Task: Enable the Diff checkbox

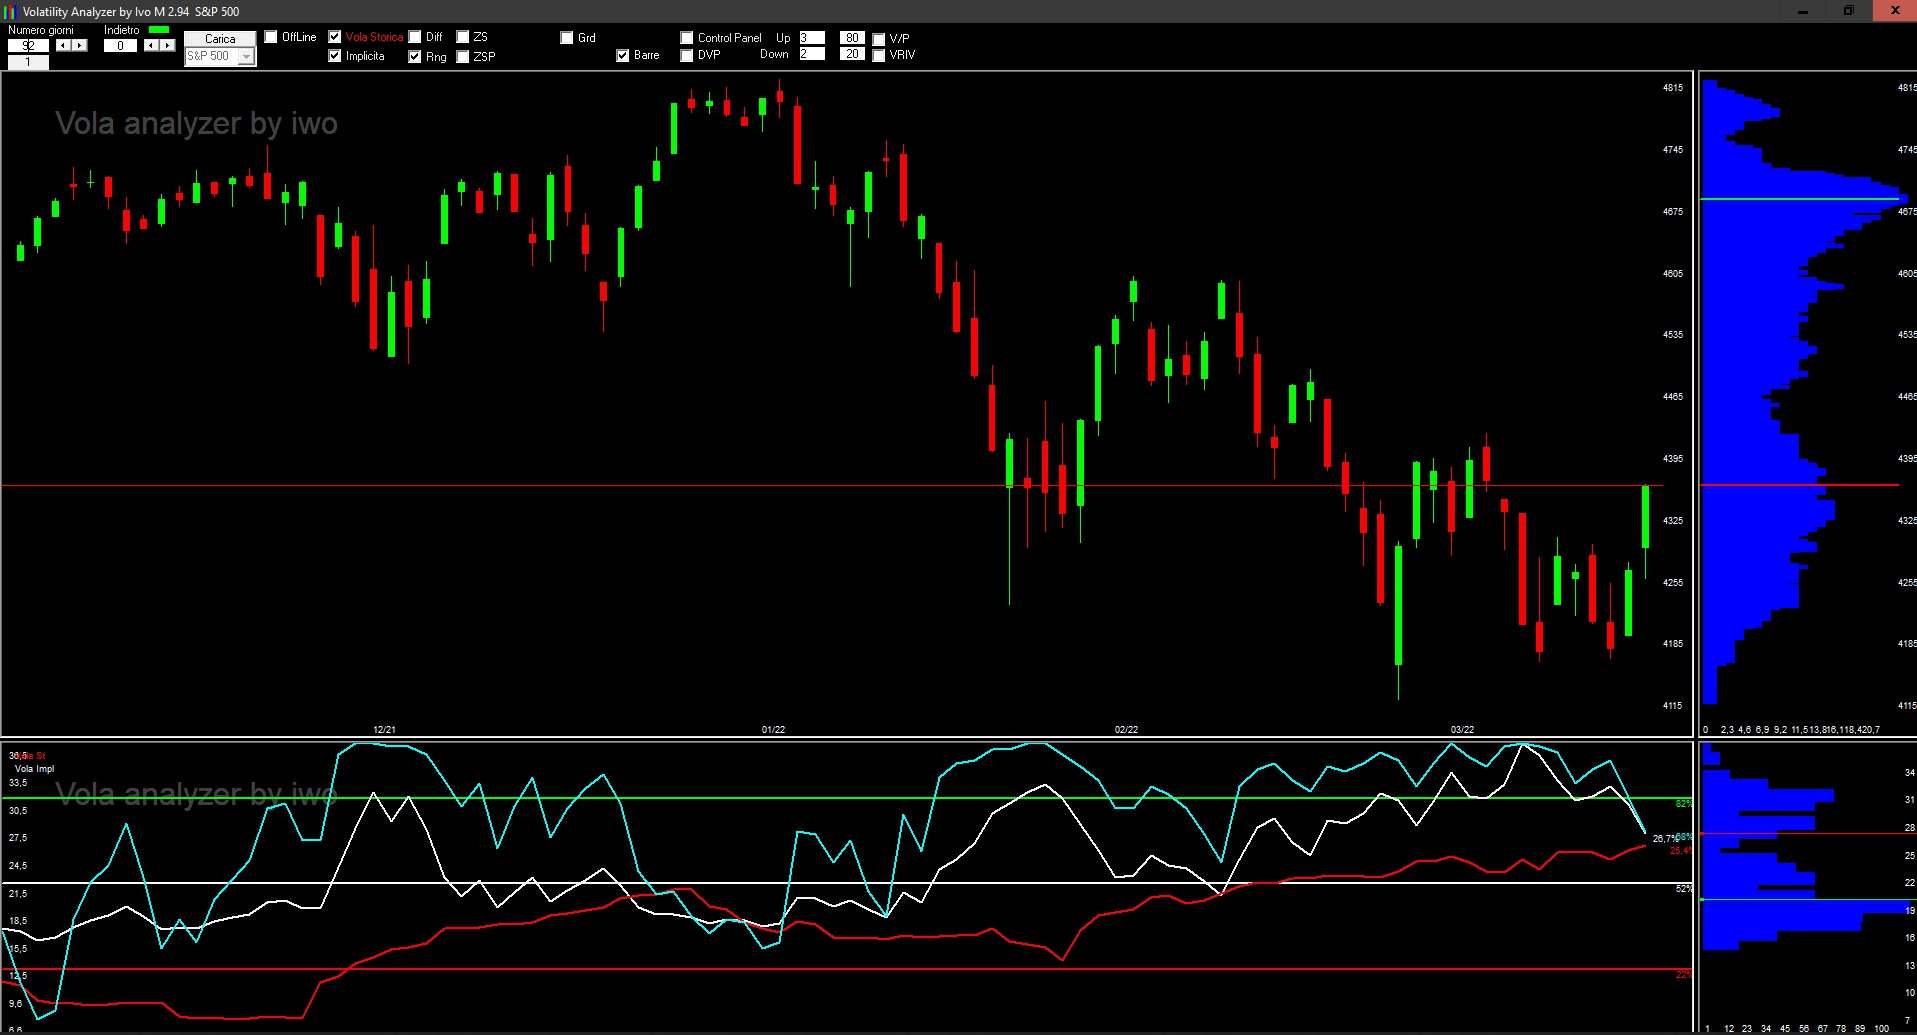Action: (415, 37)
